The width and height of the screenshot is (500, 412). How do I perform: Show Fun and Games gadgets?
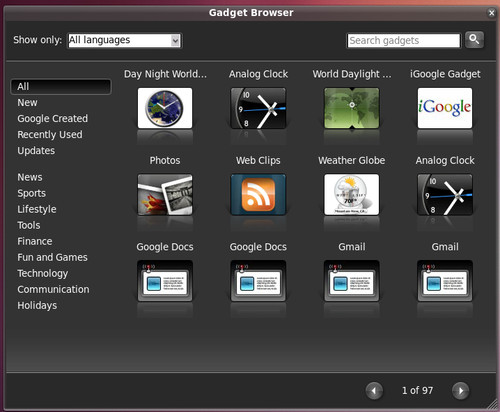[52, 257]
